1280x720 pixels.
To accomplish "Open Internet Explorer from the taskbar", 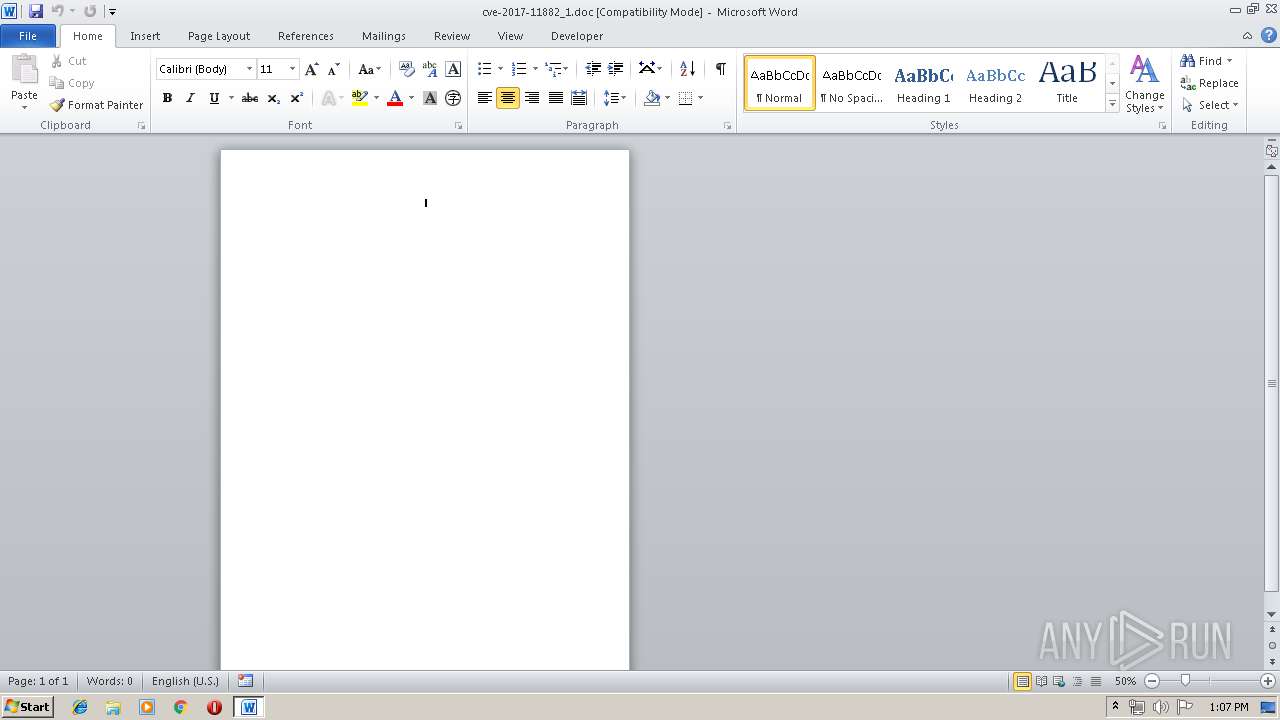I will [x=80, y=707].
